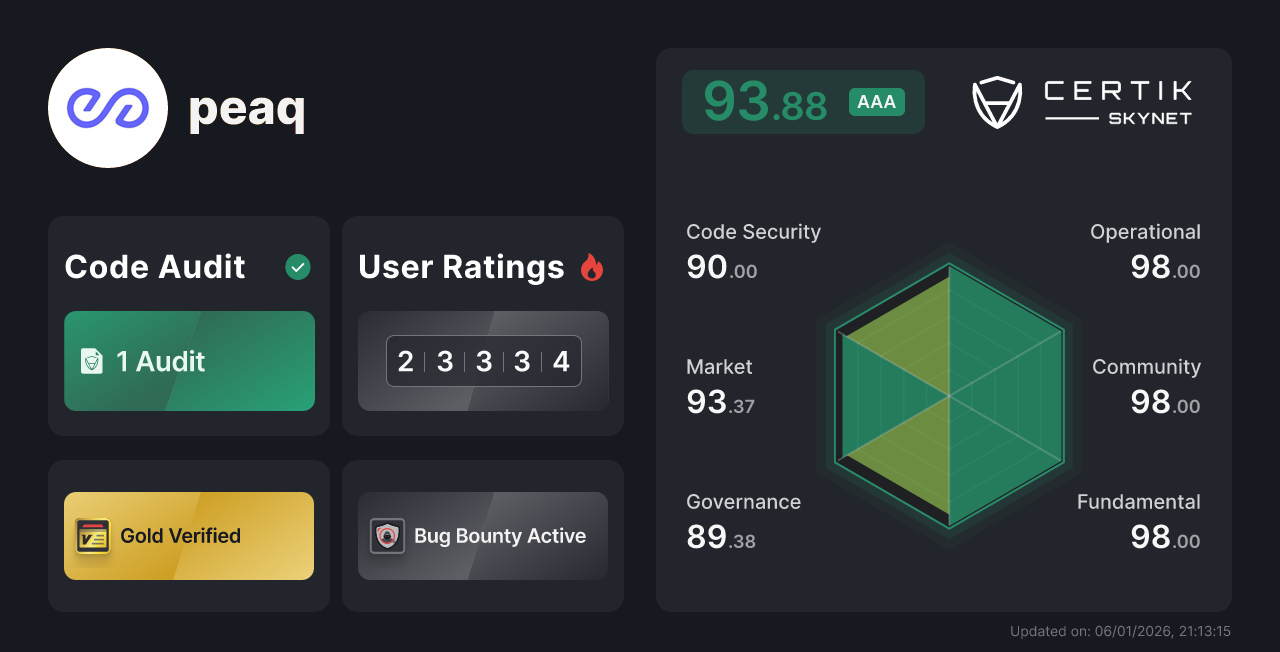The image size is (1280, 652).
Task: Click the AAA rating badge
Action: tap(876, 101)
